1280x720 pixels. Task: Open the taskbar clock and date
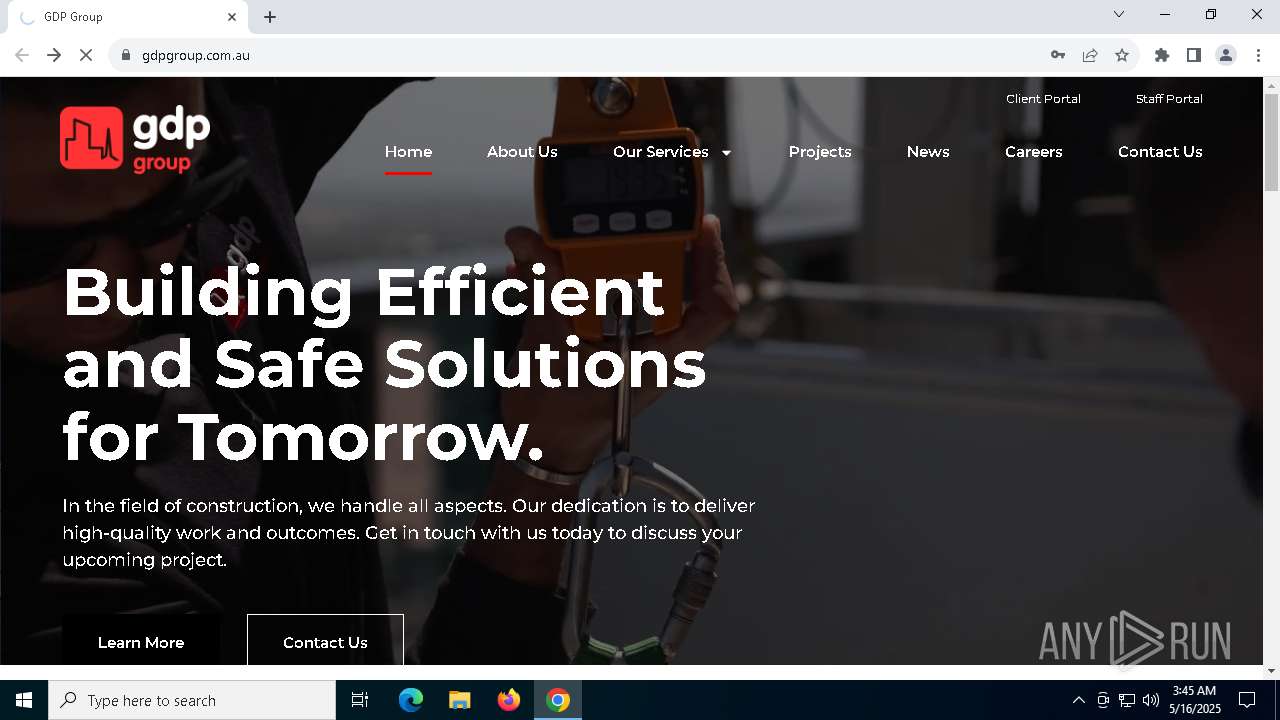[1195, 700]
